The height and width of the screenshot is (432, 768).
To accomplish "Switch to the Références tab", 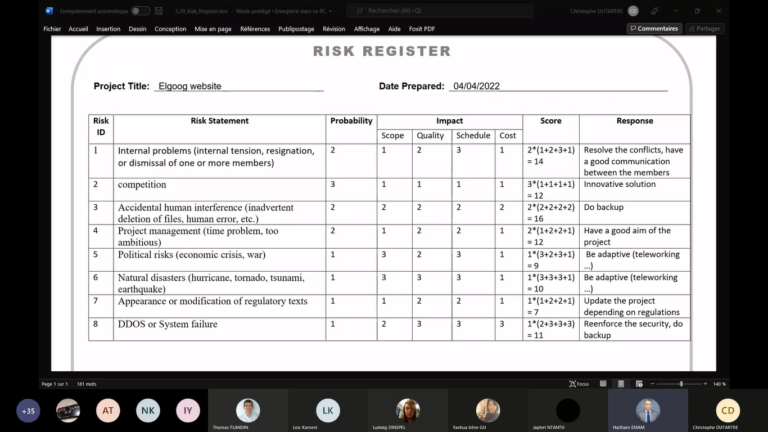I will pyautogui.click(x=255, y=29).
